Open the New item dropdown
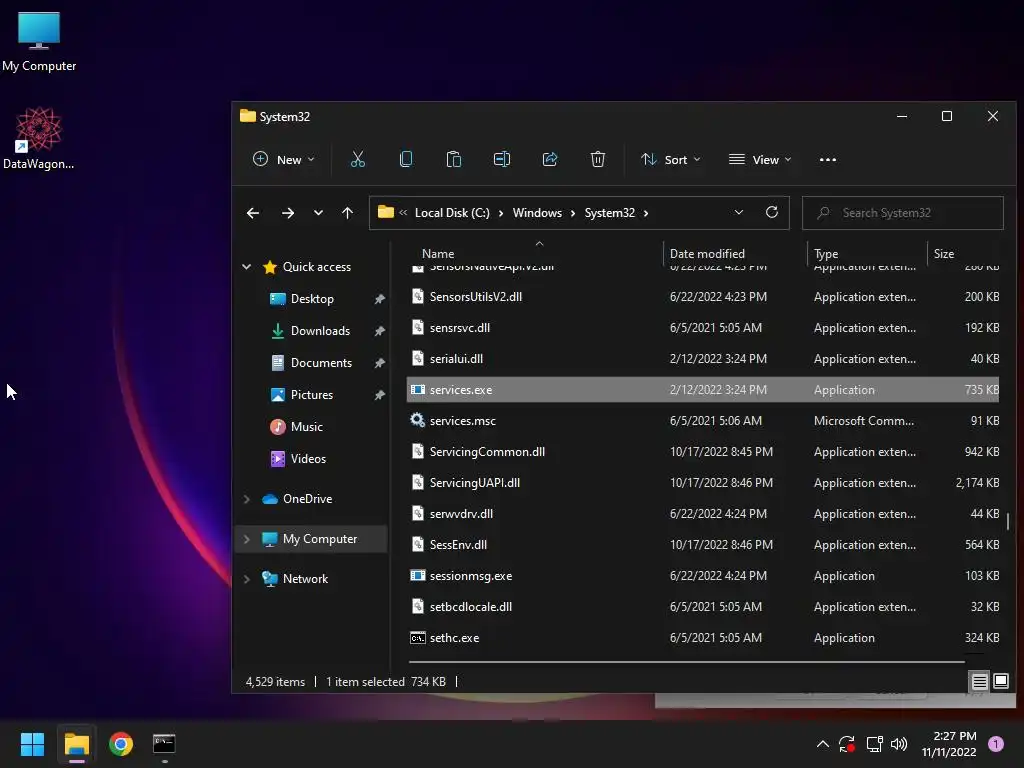 point(284,159)
